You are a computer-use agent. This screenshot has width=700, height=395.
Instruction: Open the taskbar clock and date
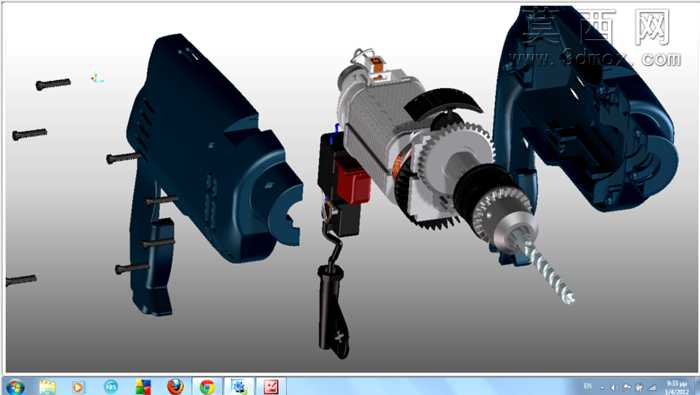pyautogui.click(x=677, y=387)
